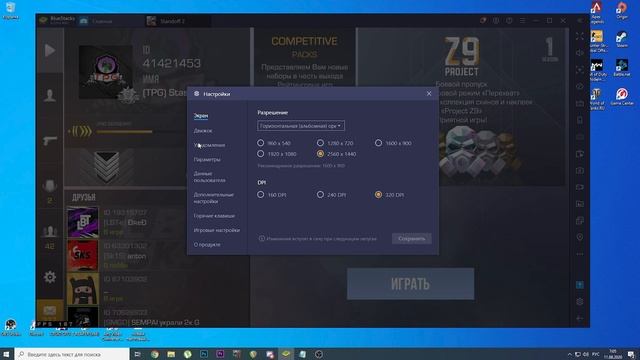This screenshot has width=640, height=360.
Task: Click the install APK icon in BlueStacks sidebar
Action: point(580,154)
